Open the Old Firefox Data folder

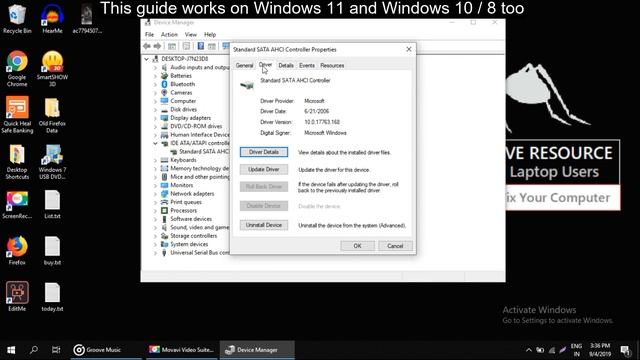click(x=52, y=115)
